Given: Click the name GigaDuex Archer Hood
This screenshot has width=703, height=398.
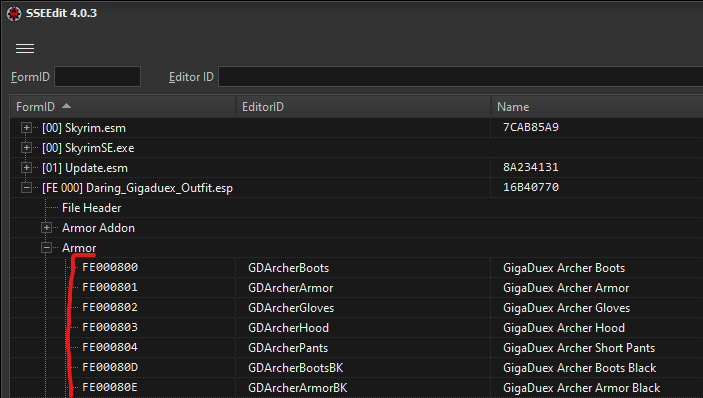Looking at the screenshot, I should [564, 328].
